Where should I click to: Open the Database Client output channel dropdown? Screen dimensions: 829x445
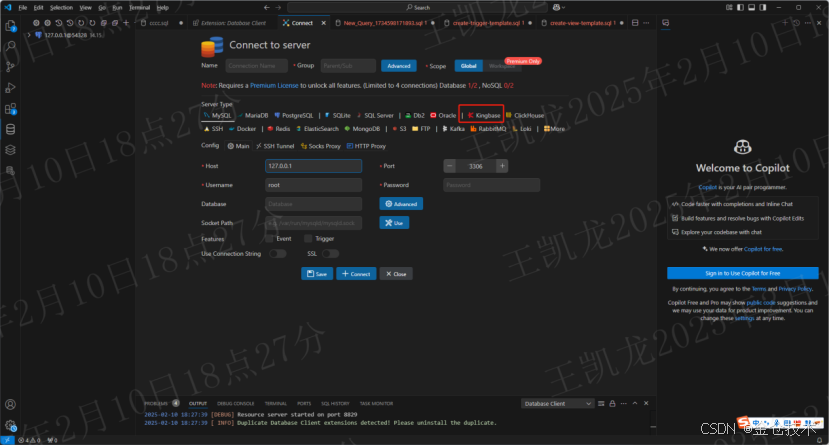557,403
